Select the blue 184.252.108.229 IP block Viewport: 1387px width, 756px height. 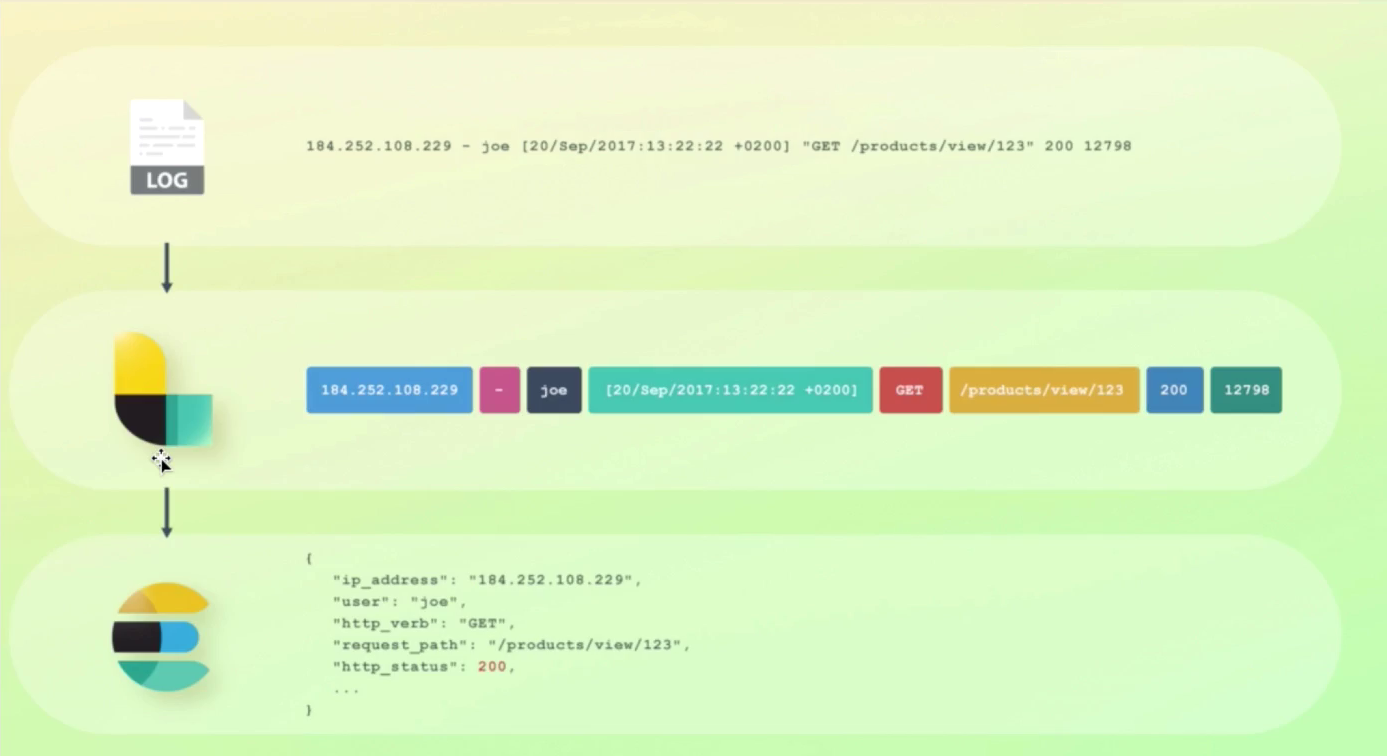(390, 390)
